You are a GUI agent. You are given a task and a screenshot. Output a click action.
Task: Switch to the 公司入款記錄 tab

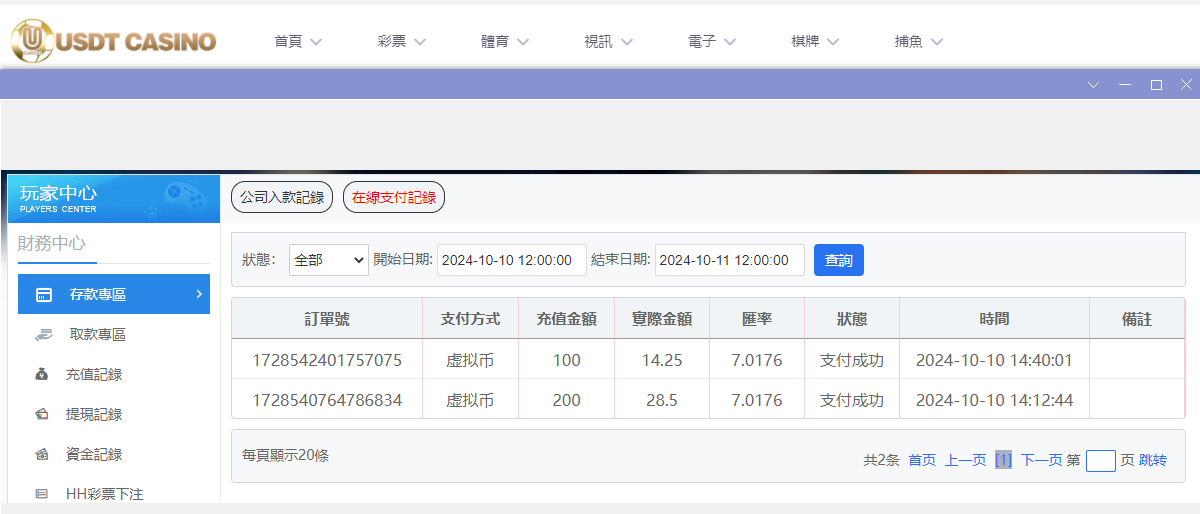pyautogui.click(x=282, y=197)
